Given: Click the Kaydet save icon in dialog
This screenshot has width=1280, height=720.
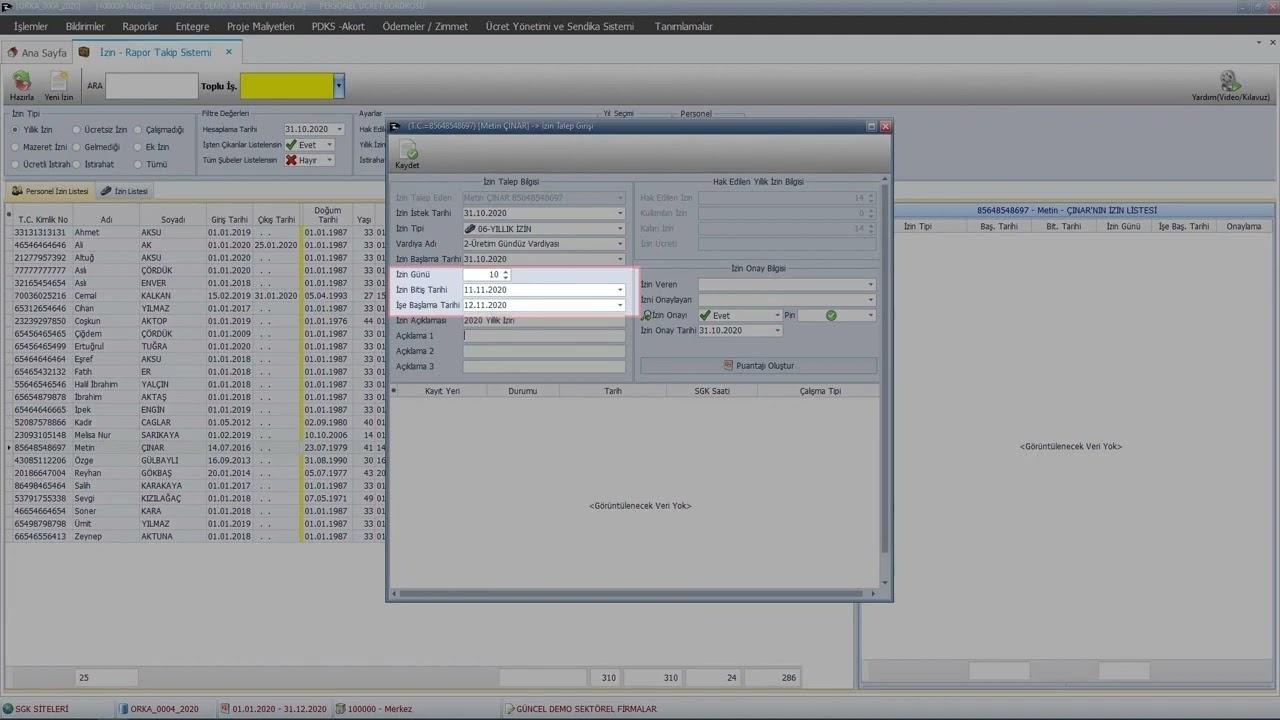Looking at the screenshot, I should click(x=407, y=155).
